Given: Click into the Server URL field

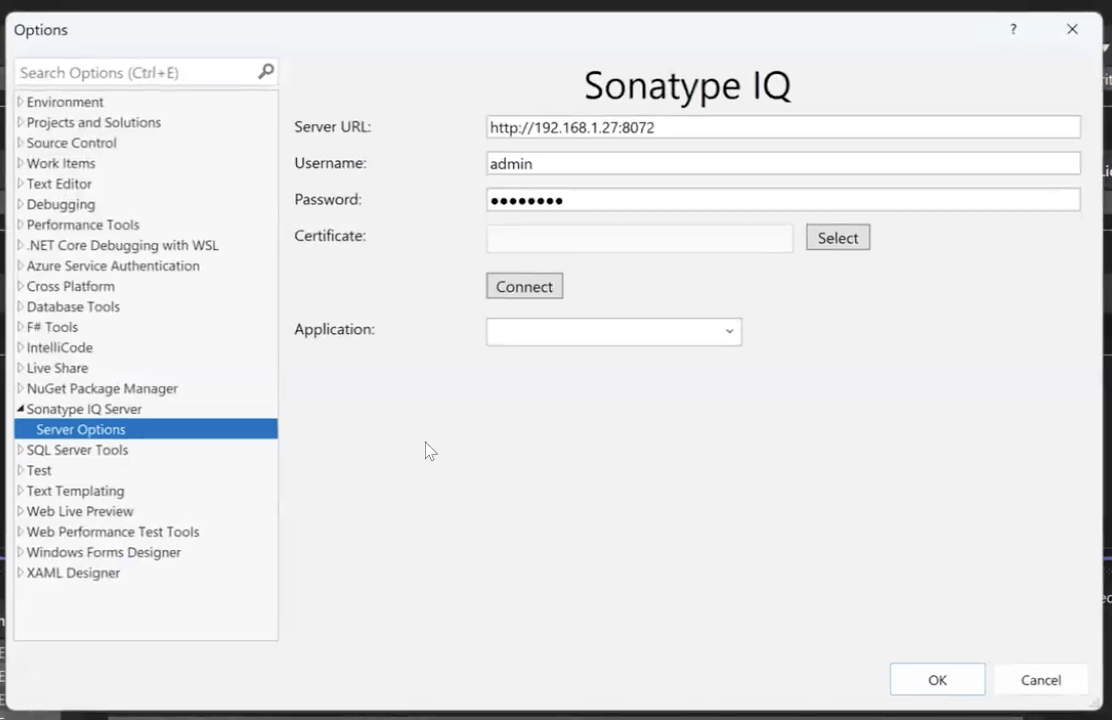Looking at the screenshot, I should [x=783, y=127].
